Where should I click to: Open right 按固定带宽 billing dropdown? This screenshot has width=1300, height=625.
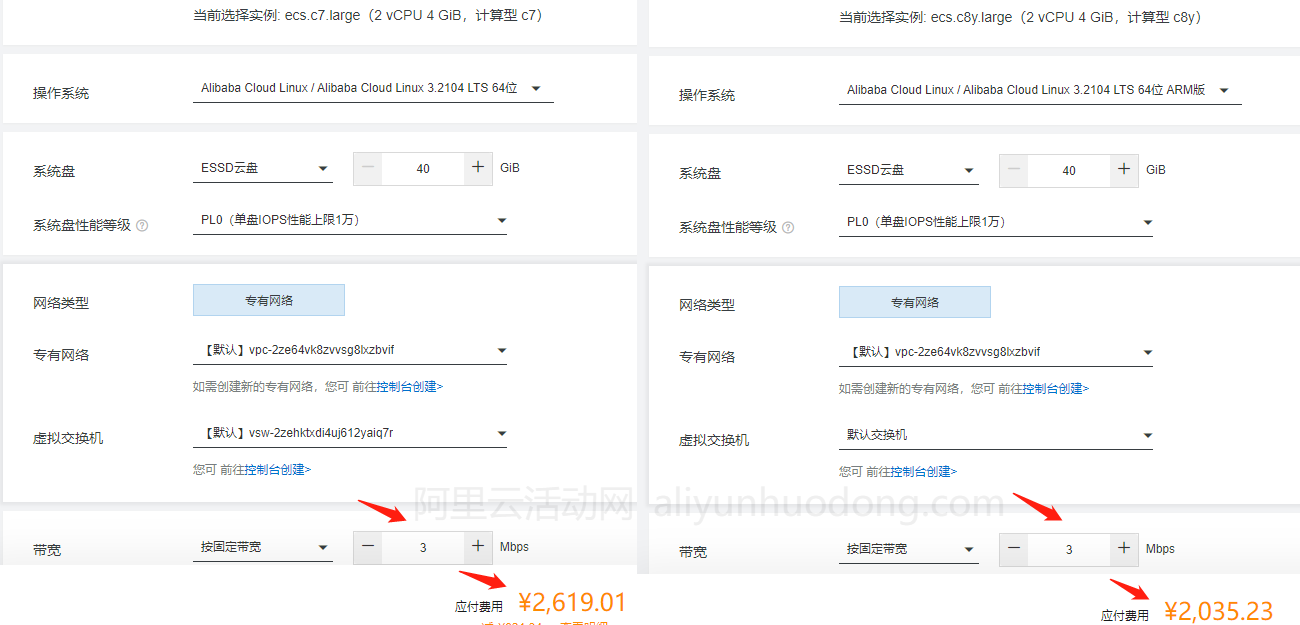(x=909, y=550)
